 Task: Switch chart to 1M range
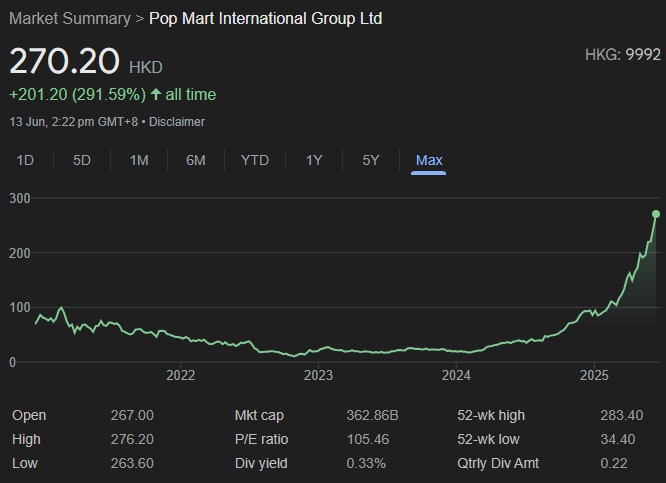click(139, 160)
